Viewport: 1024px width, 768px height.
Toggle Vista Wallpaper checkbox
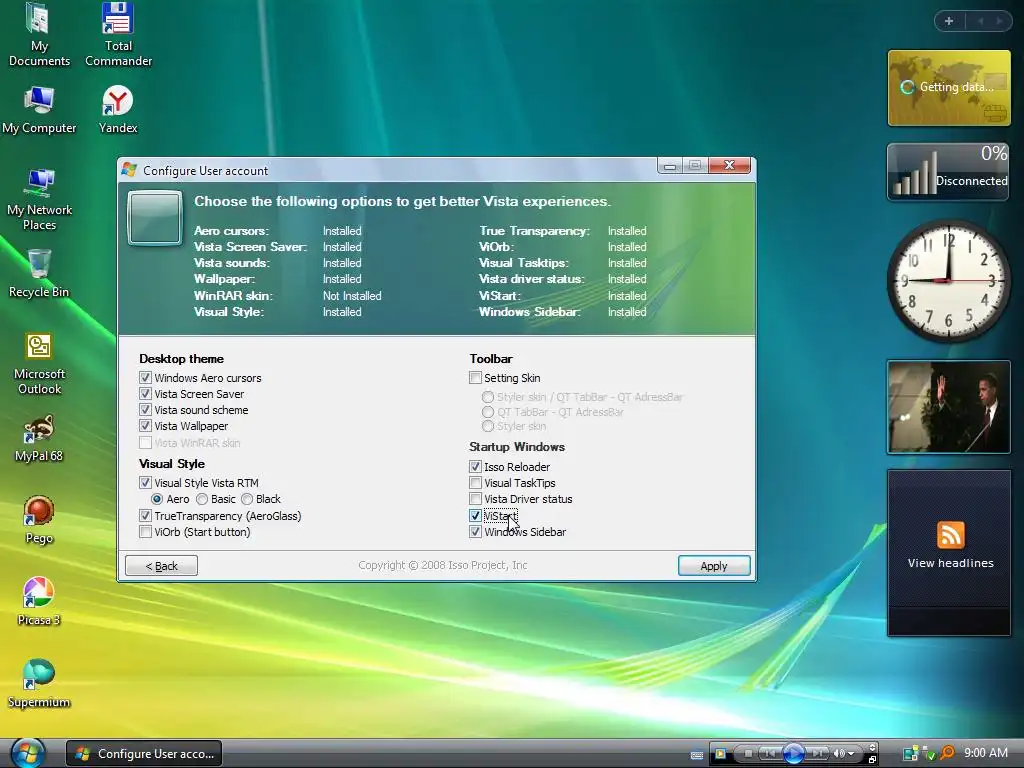click(x=145, y=426)
